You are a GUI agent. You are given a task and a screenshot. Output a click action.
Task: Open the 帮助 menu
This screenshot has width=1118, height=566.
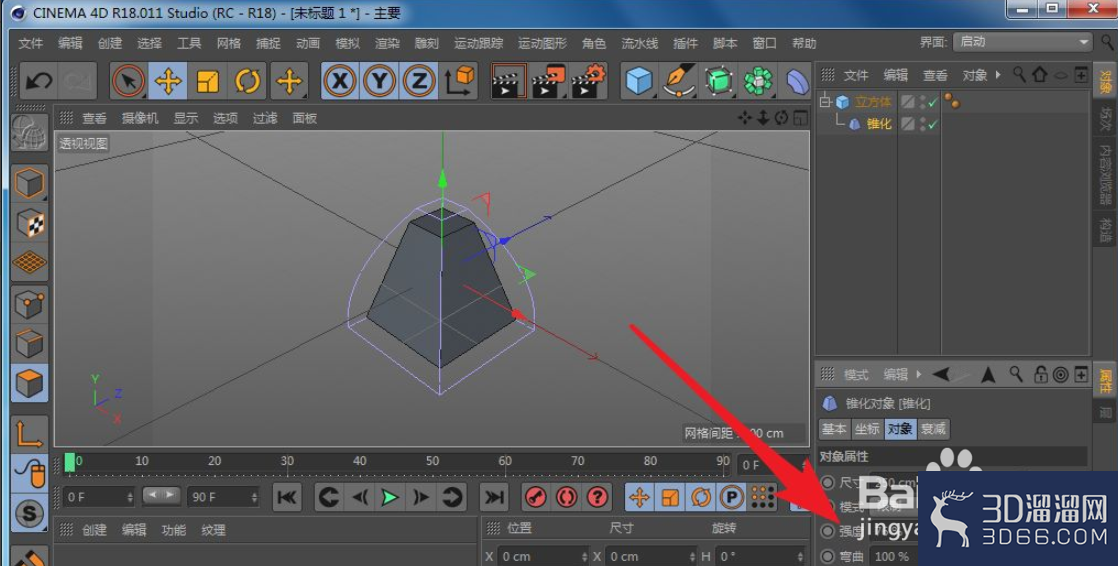point(804,43)
